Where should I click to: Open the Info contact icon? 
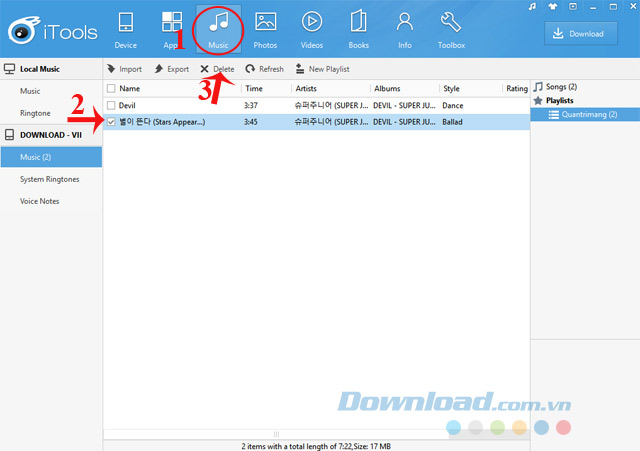point(404,22)
